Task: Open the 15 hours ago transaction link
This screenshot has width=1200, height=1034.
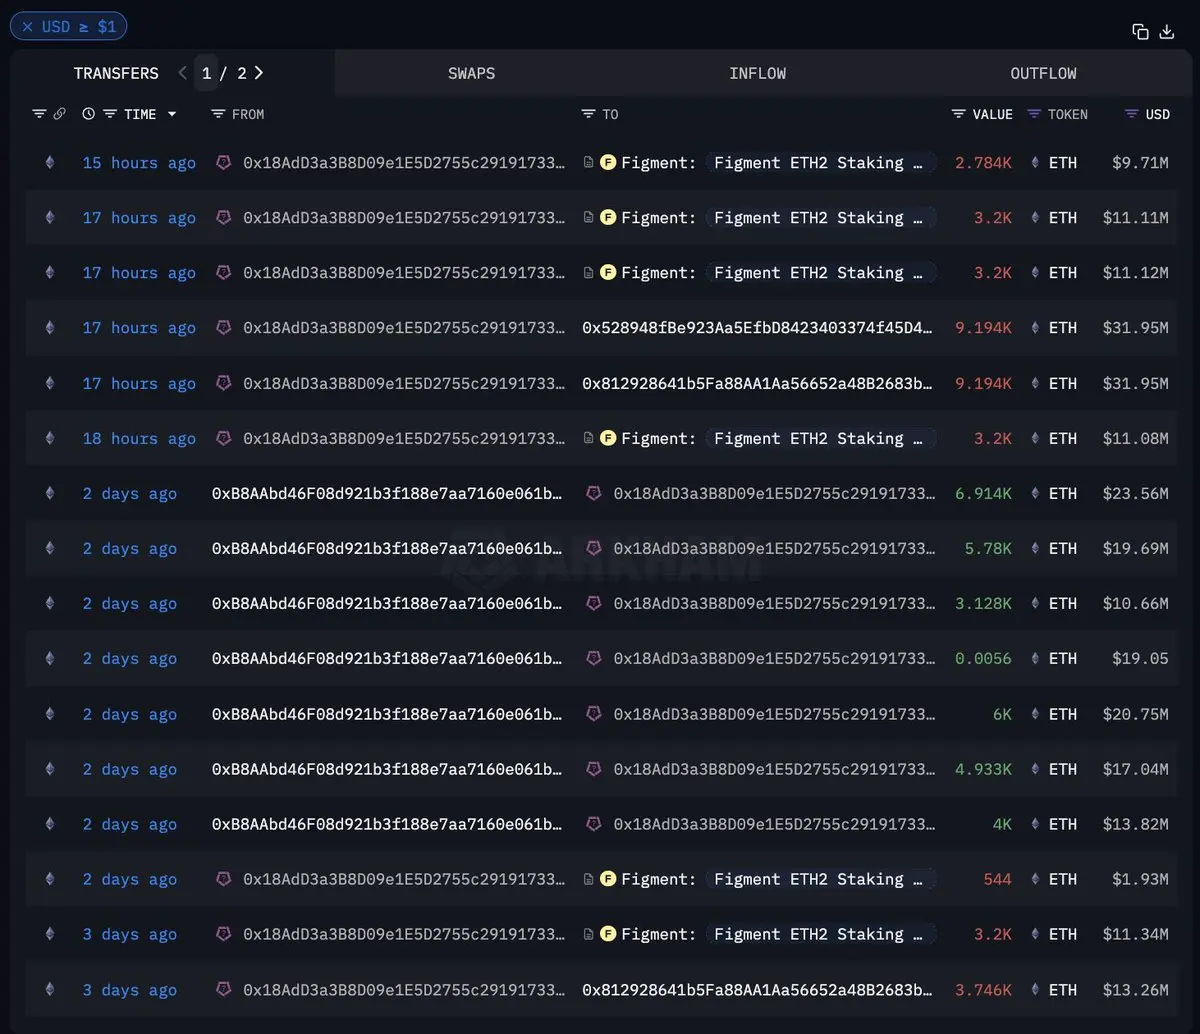Action: pos(139,162)
